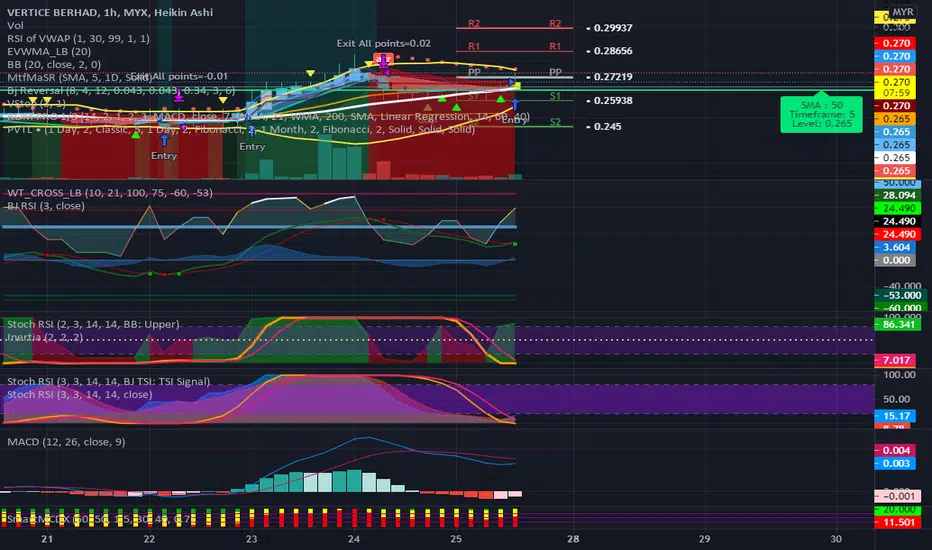Viewport: 932px width, 550px height.
Task: Select the Vol indicator legend
Action: 15,25
